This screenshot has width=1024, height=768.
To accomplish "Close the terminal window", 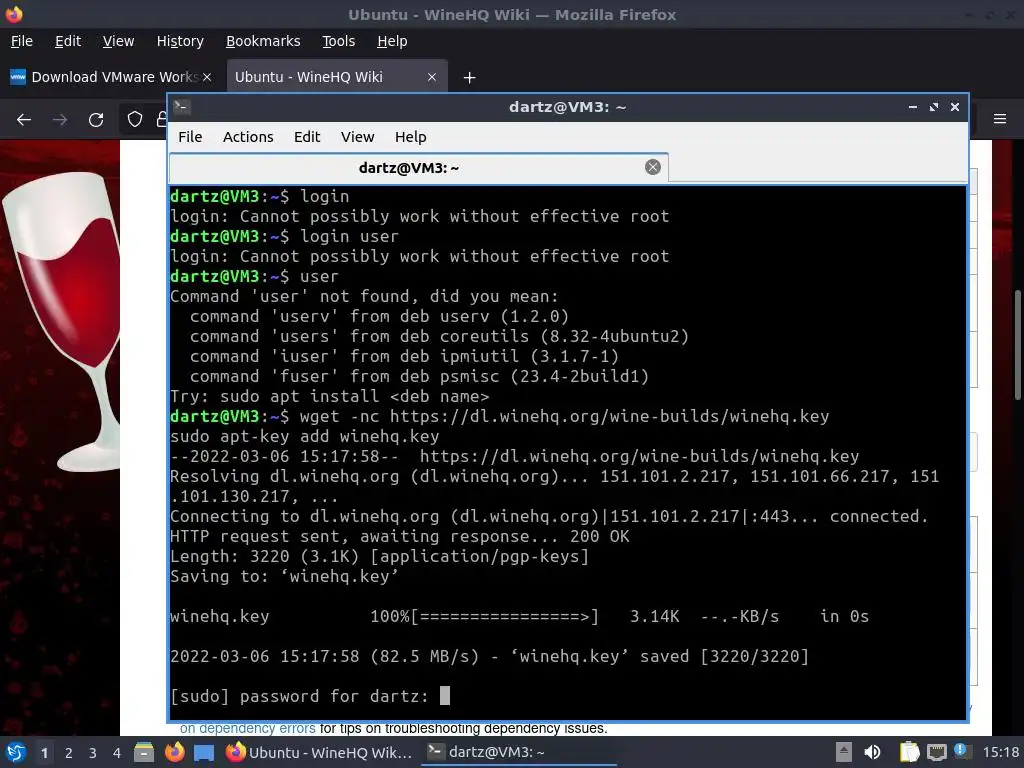I will [x=955, y=107].
